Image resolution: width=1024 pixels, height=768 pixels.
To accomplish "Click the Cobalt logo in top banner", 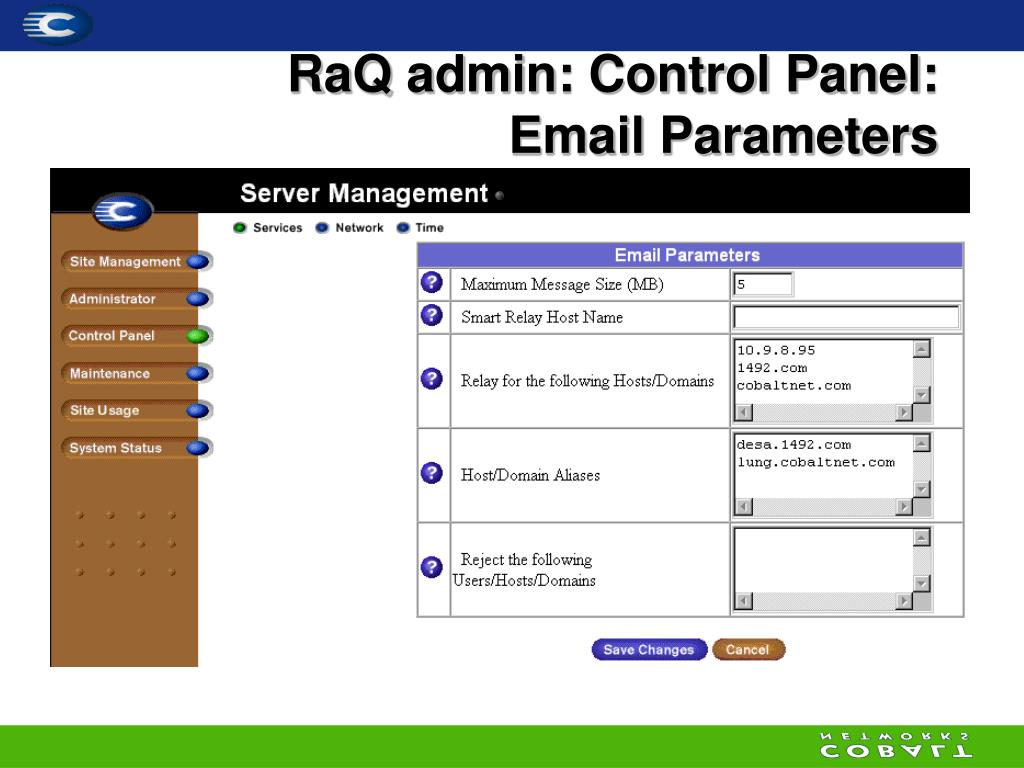I will (57, 25).
